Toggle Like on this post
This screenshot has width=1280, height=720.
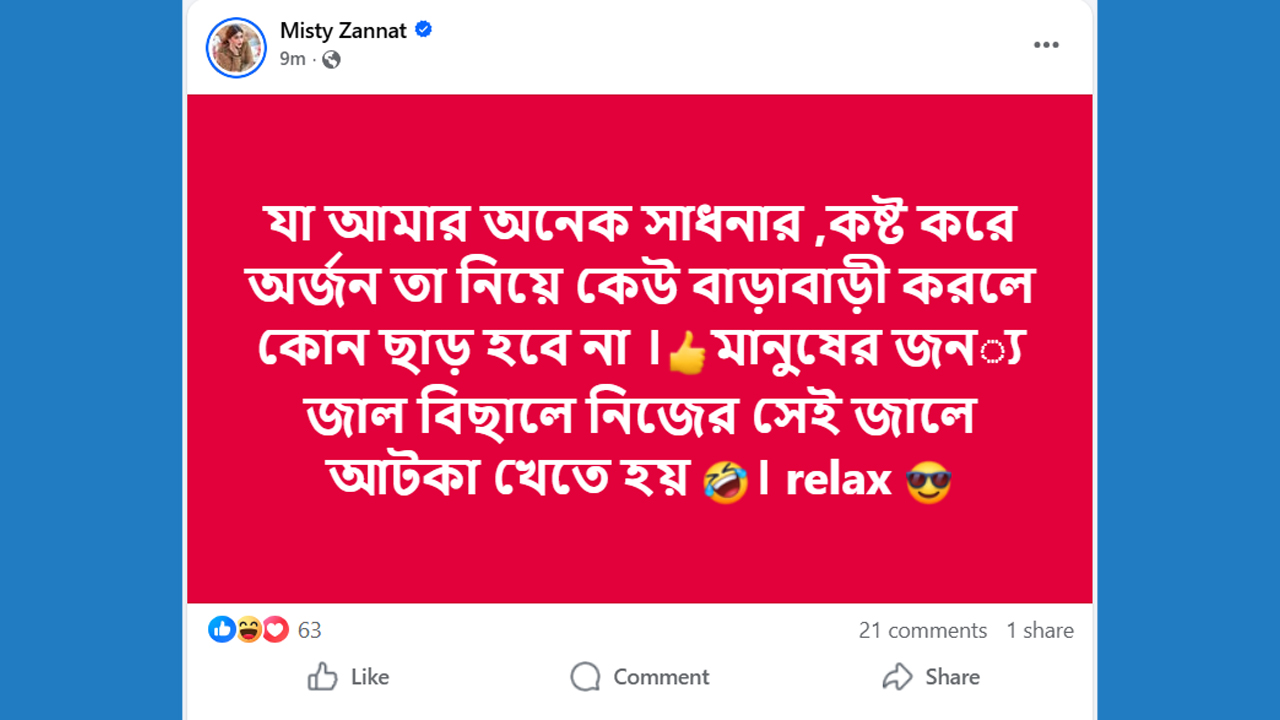(348, 677)
